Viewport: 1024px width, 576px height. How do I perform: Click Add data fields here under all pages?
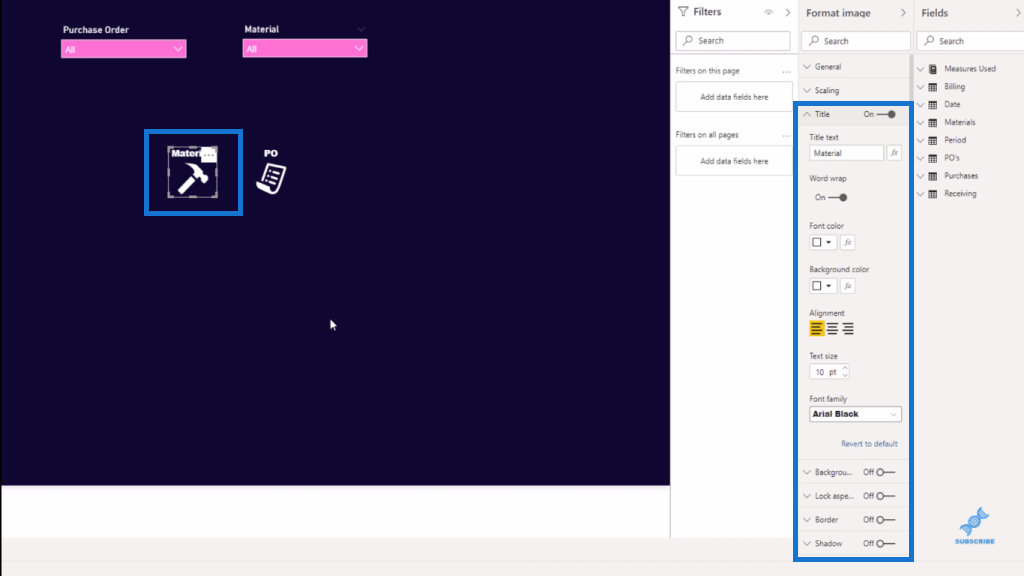click(734, 161)
